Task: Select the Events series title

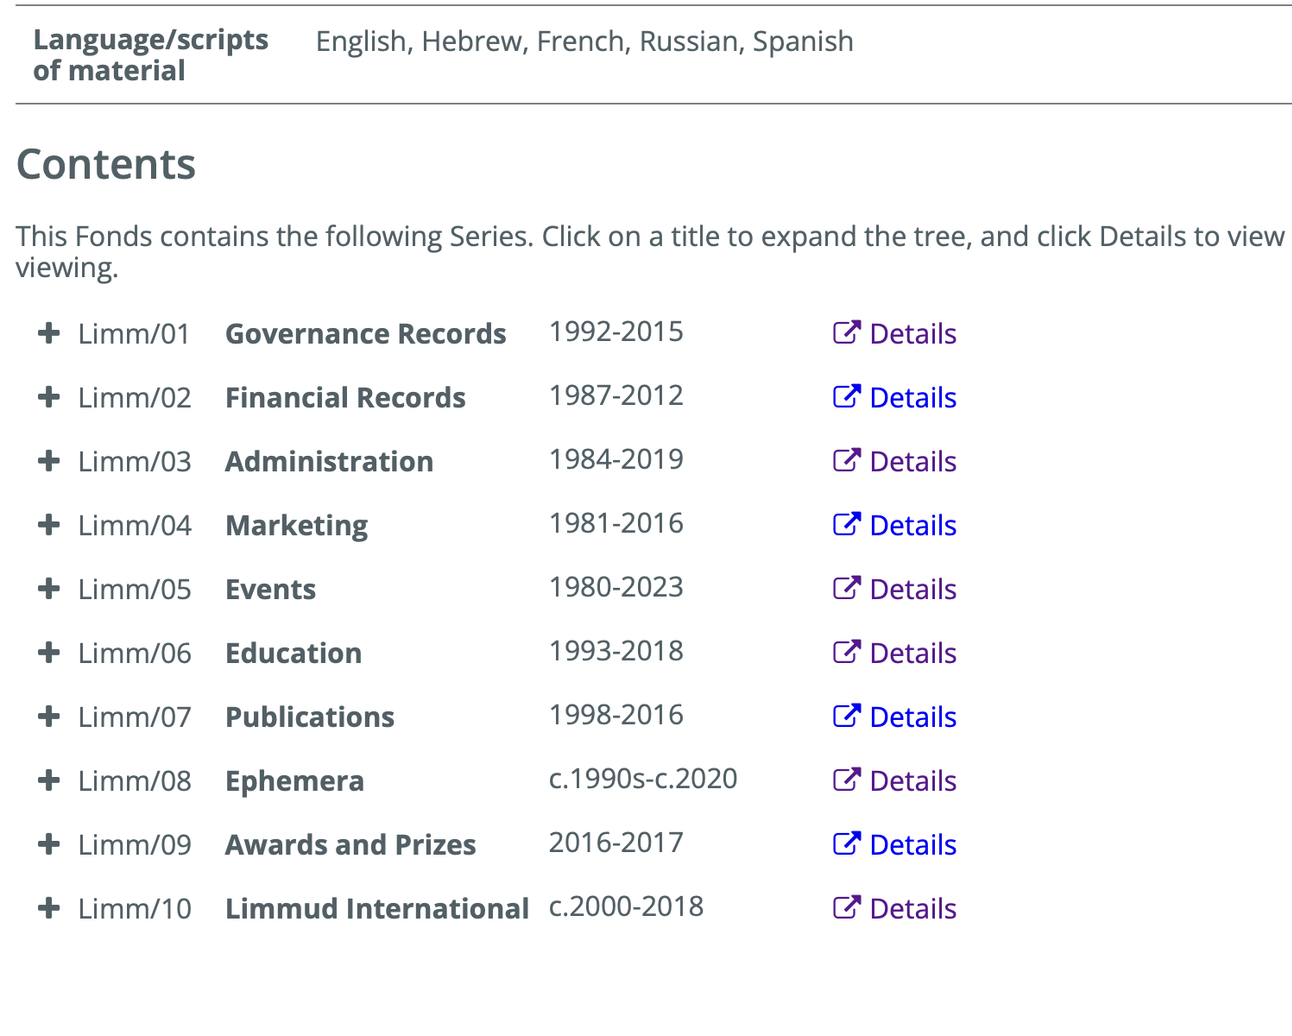Action: coord(271,590)
